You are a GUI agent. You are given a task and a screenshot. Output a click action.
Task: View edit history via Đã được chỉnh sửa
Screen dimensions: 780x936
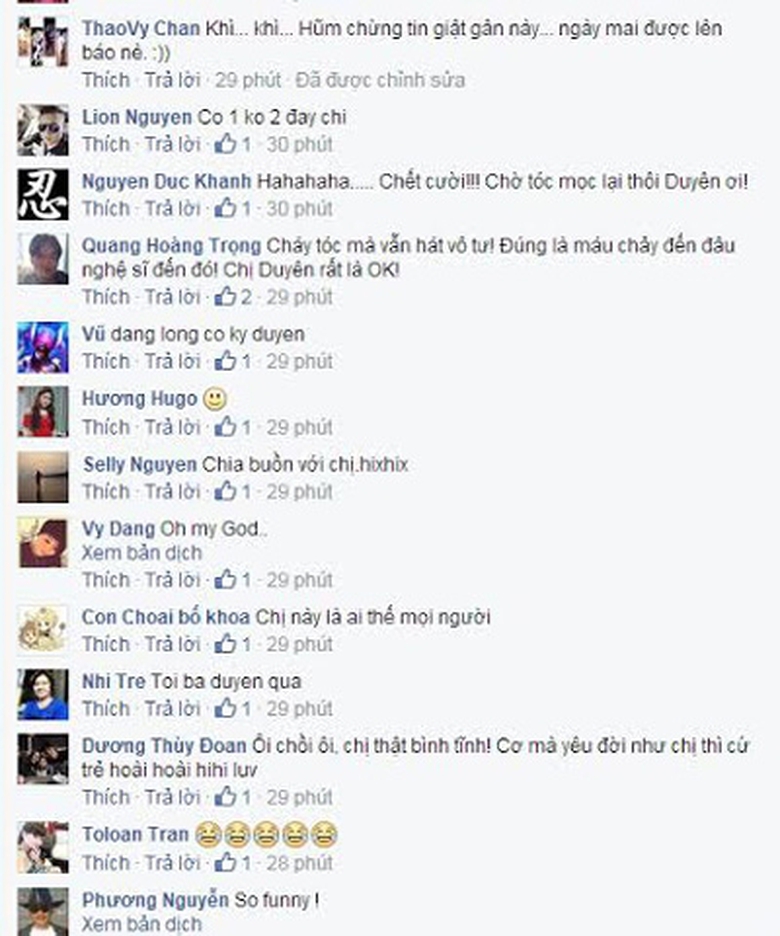tap(380, 80)
